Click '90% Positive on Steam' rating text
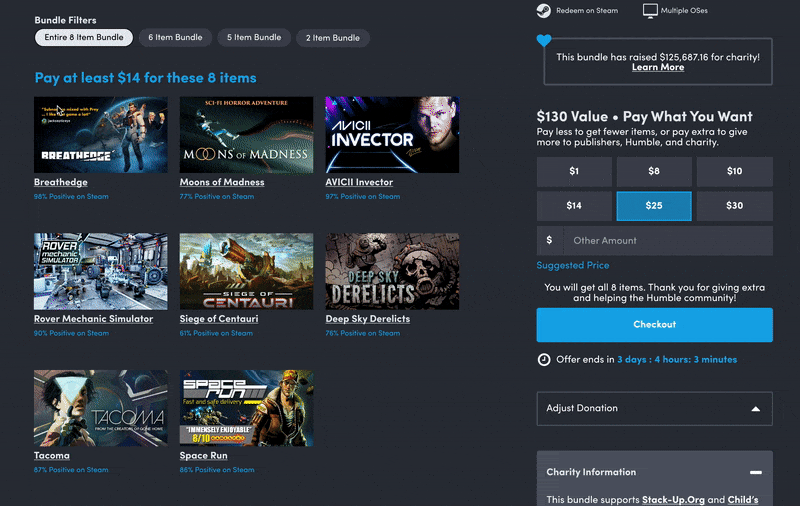Screen dimensions: 800x506 (71, 333)
